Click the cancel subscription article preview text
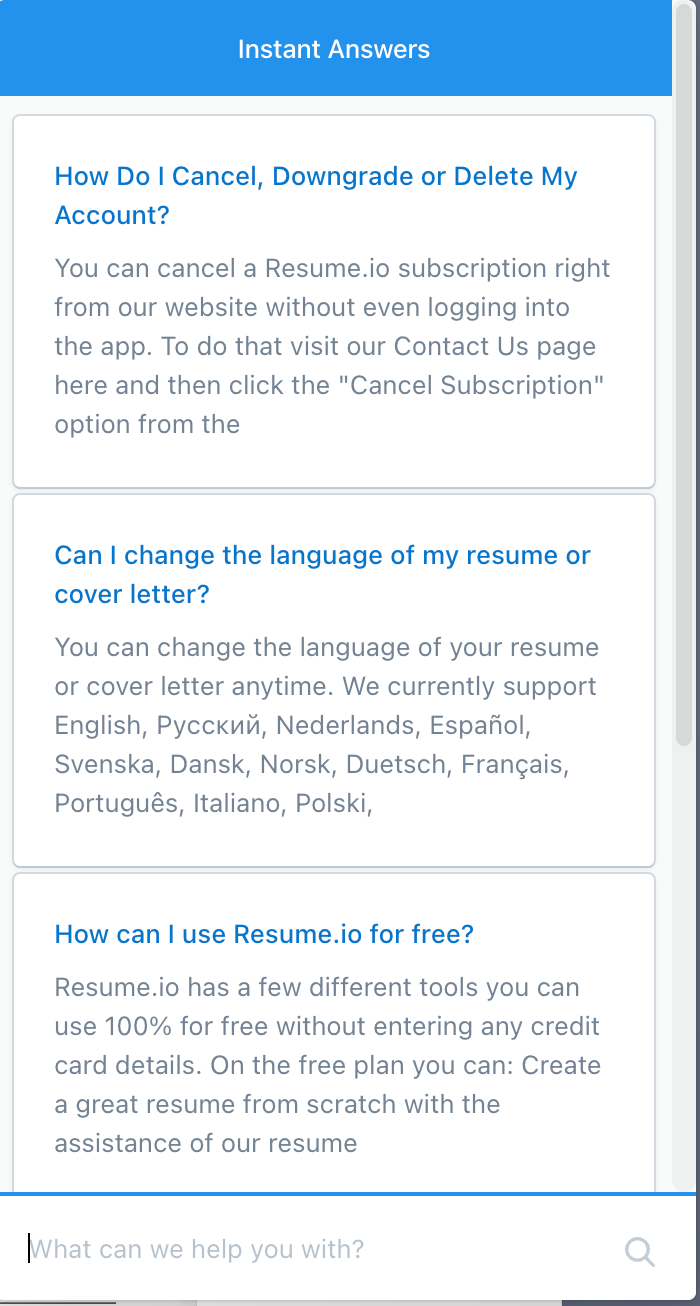Image resolution: width=700 pixels, height=1306 pixels. pos(332,346)
